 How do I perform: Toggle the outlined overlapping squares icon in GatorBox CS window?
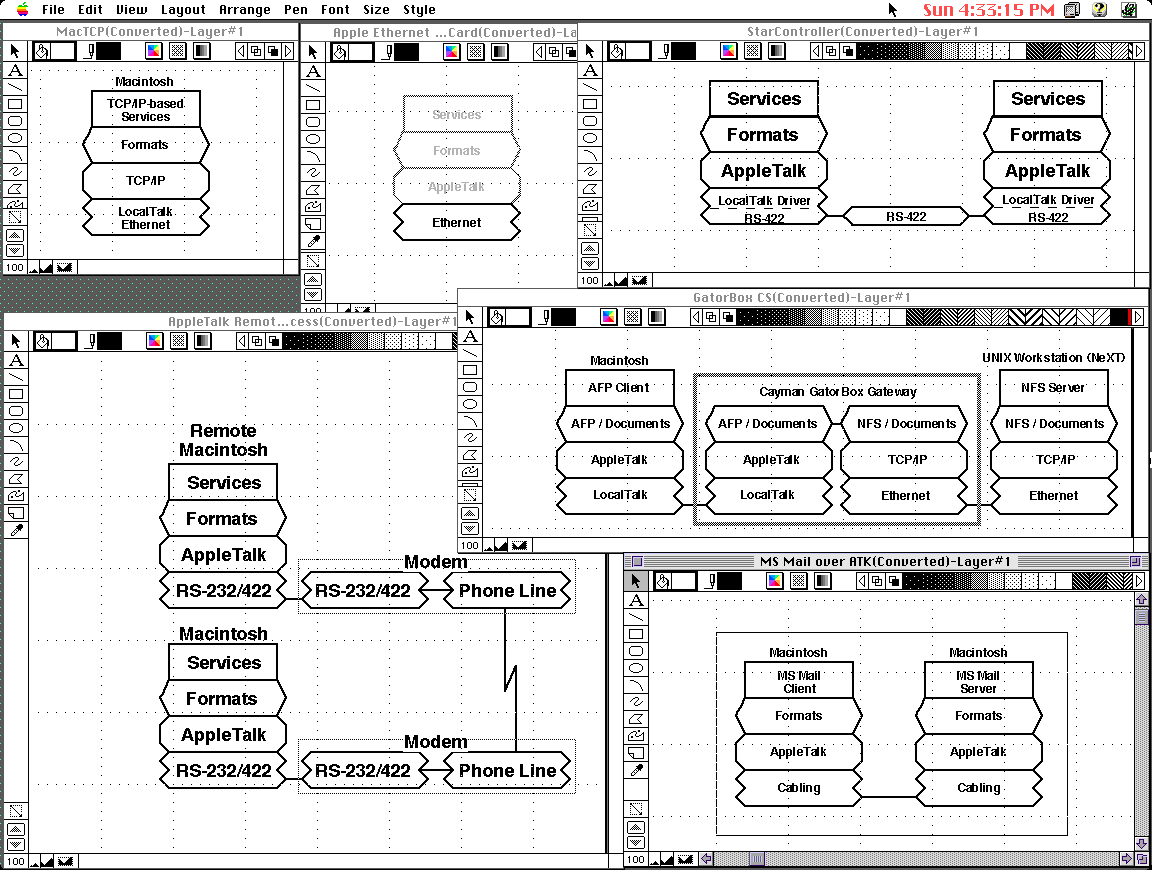click(711, 317)
